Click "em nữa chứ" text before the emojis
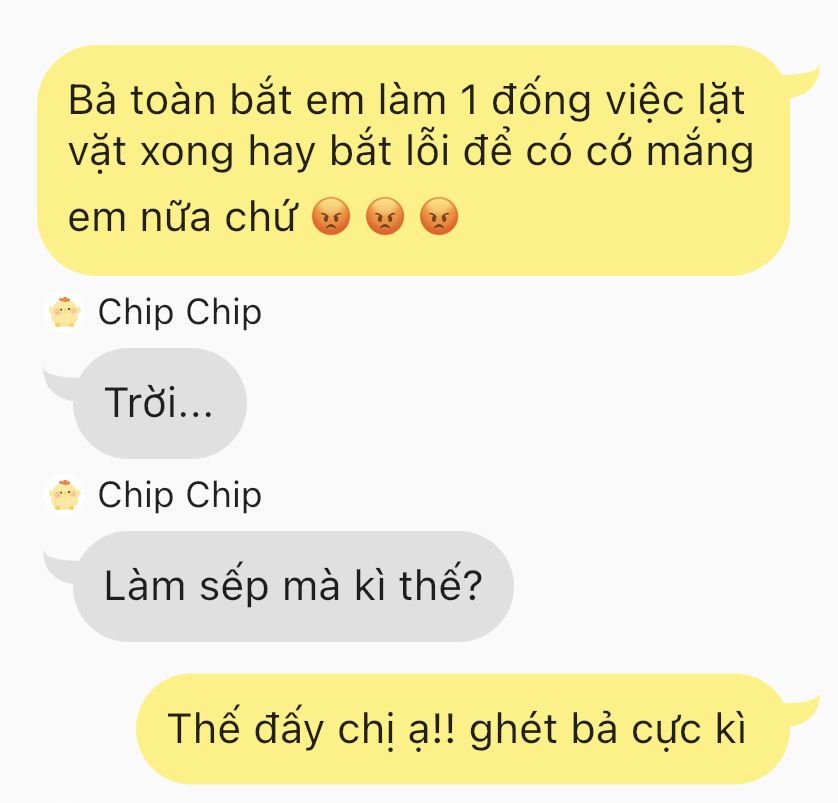This screenshot has height=803, width=838. pyautogui.click(x=182, y=216)
